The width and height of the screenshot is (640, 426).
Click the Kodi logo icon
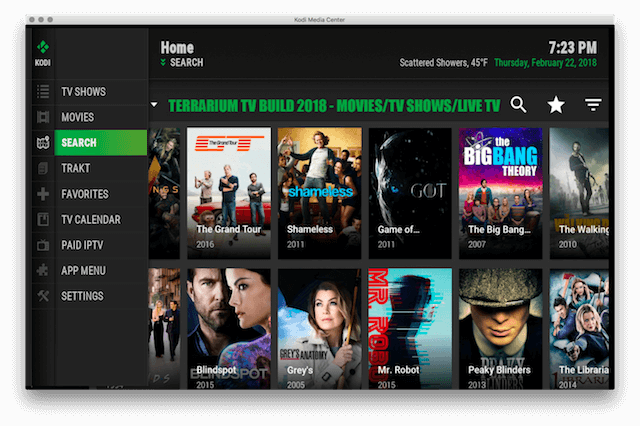click(43, 48)
